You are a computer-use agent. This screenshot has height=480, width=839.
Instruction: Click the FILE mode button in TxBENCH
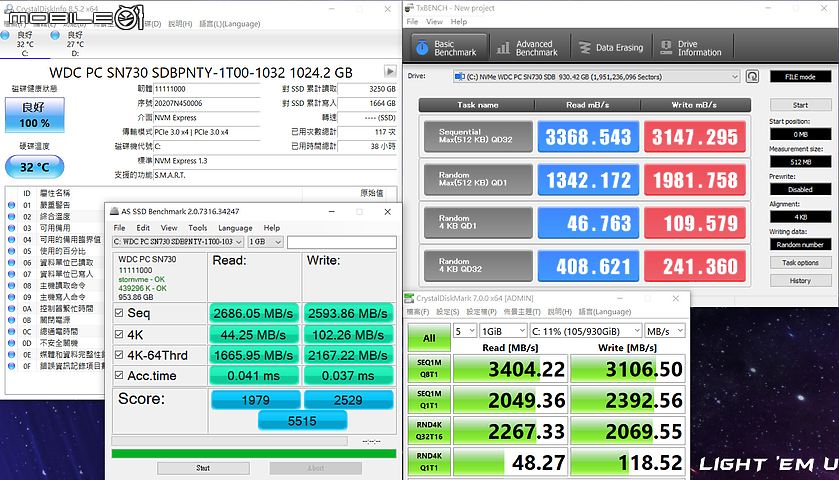click(800, 77)
